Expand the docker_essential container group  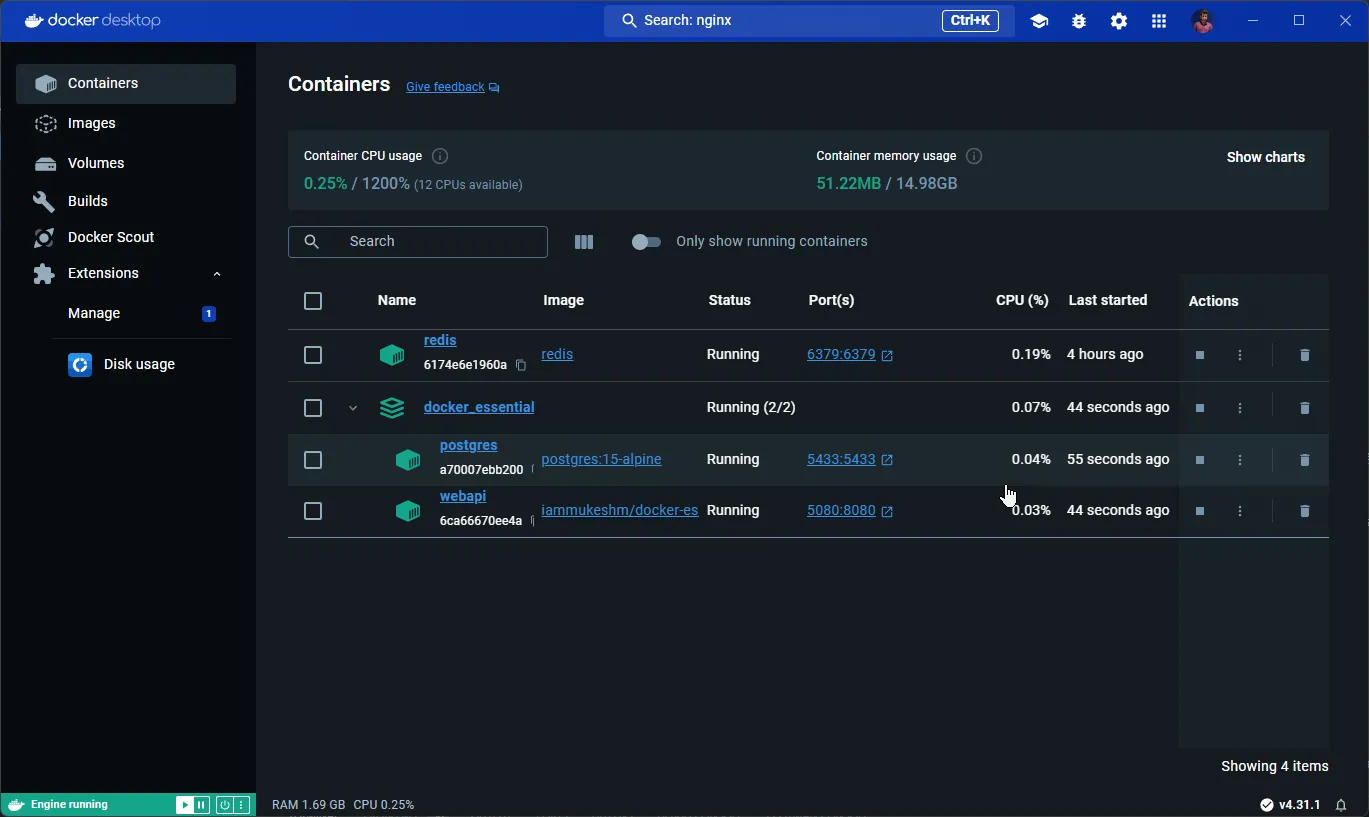pos(352,408)
